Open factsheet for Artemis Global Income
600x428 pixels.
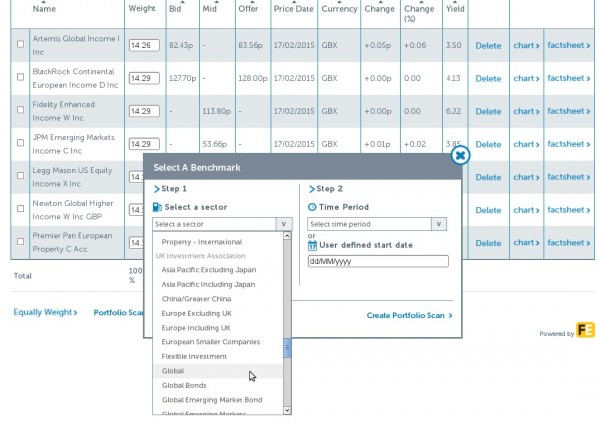coord(569,45)
